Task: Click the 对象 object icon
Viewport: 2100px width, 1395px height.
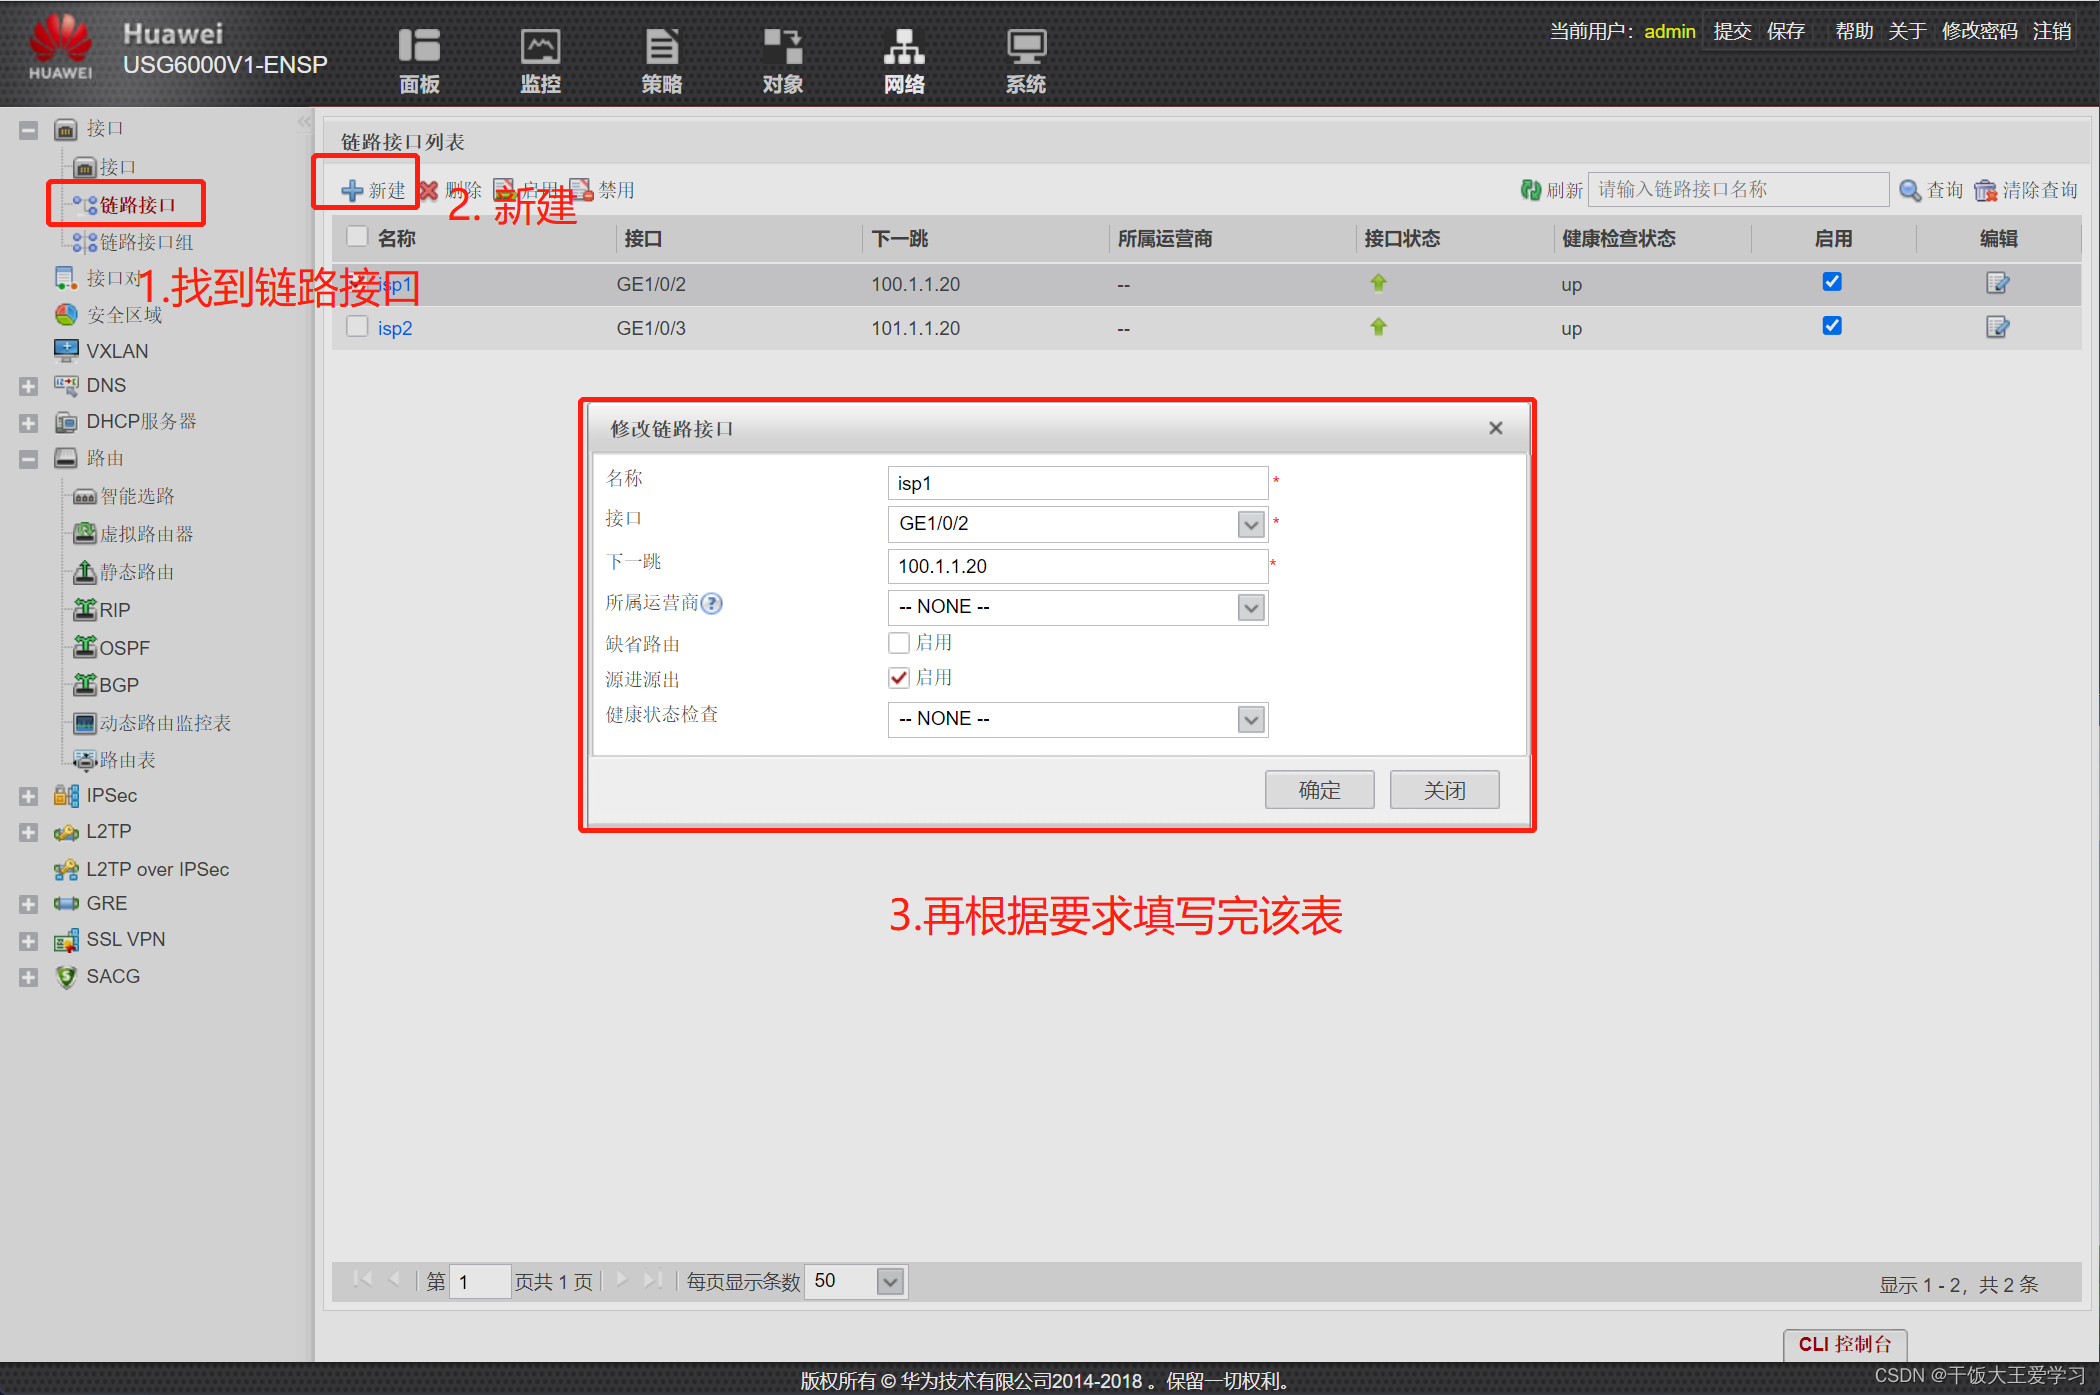Action: click(x=783, y=46)
